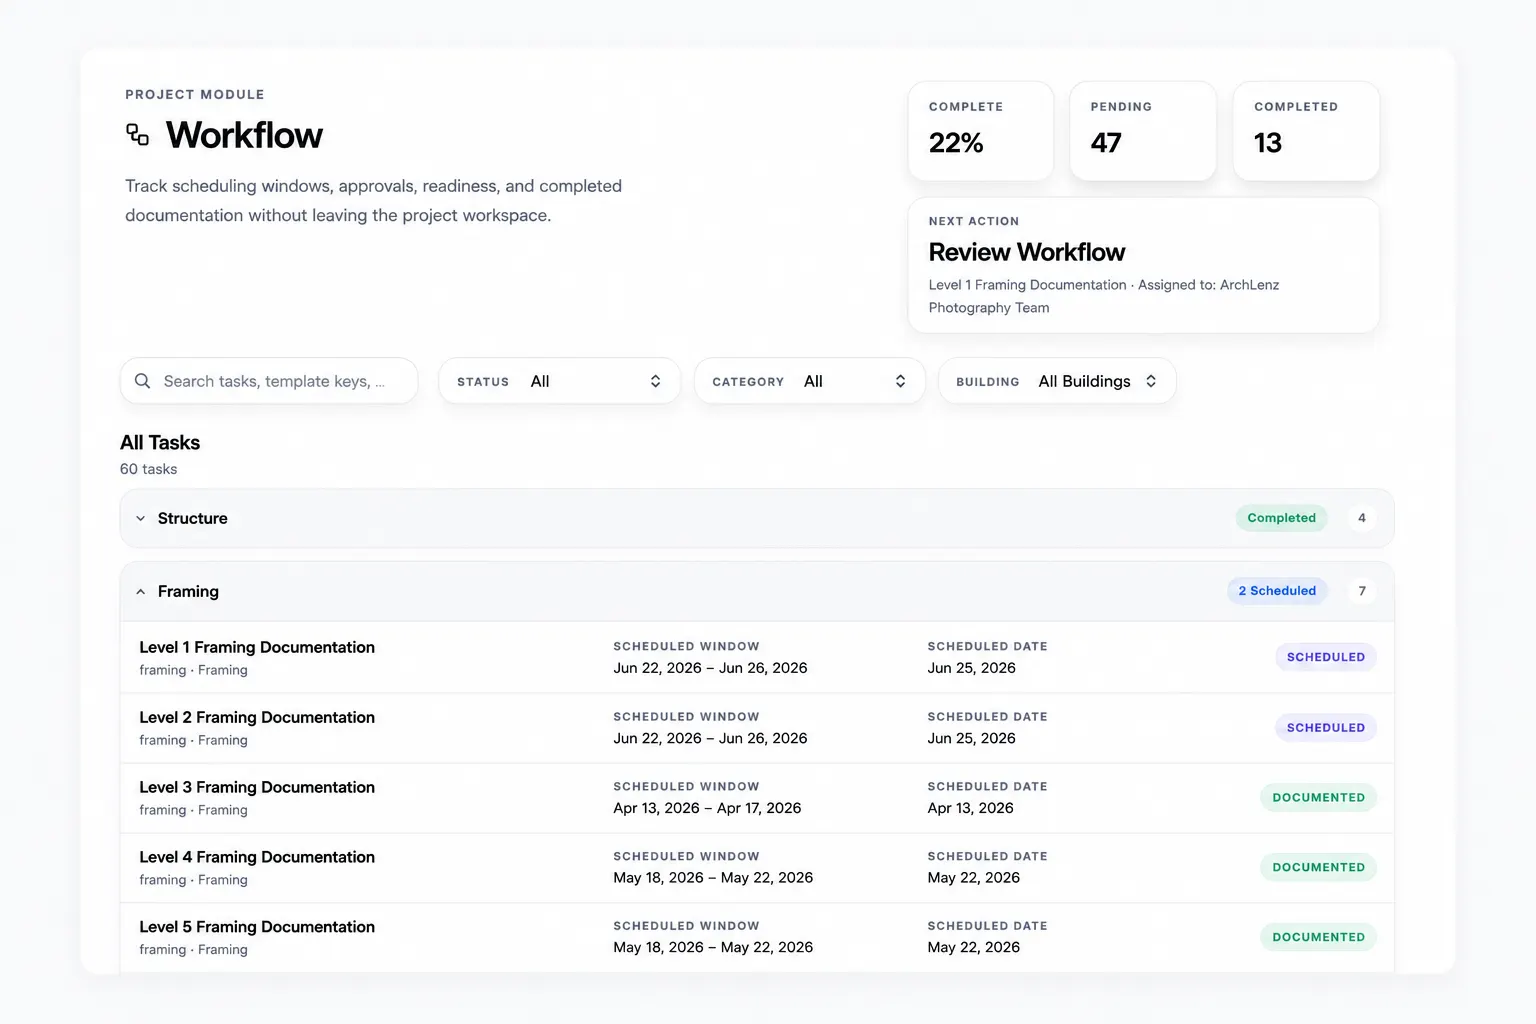Click the Framing count badge 7
Viewport: 1536px width, 1024px height.
click(1361, 591)
